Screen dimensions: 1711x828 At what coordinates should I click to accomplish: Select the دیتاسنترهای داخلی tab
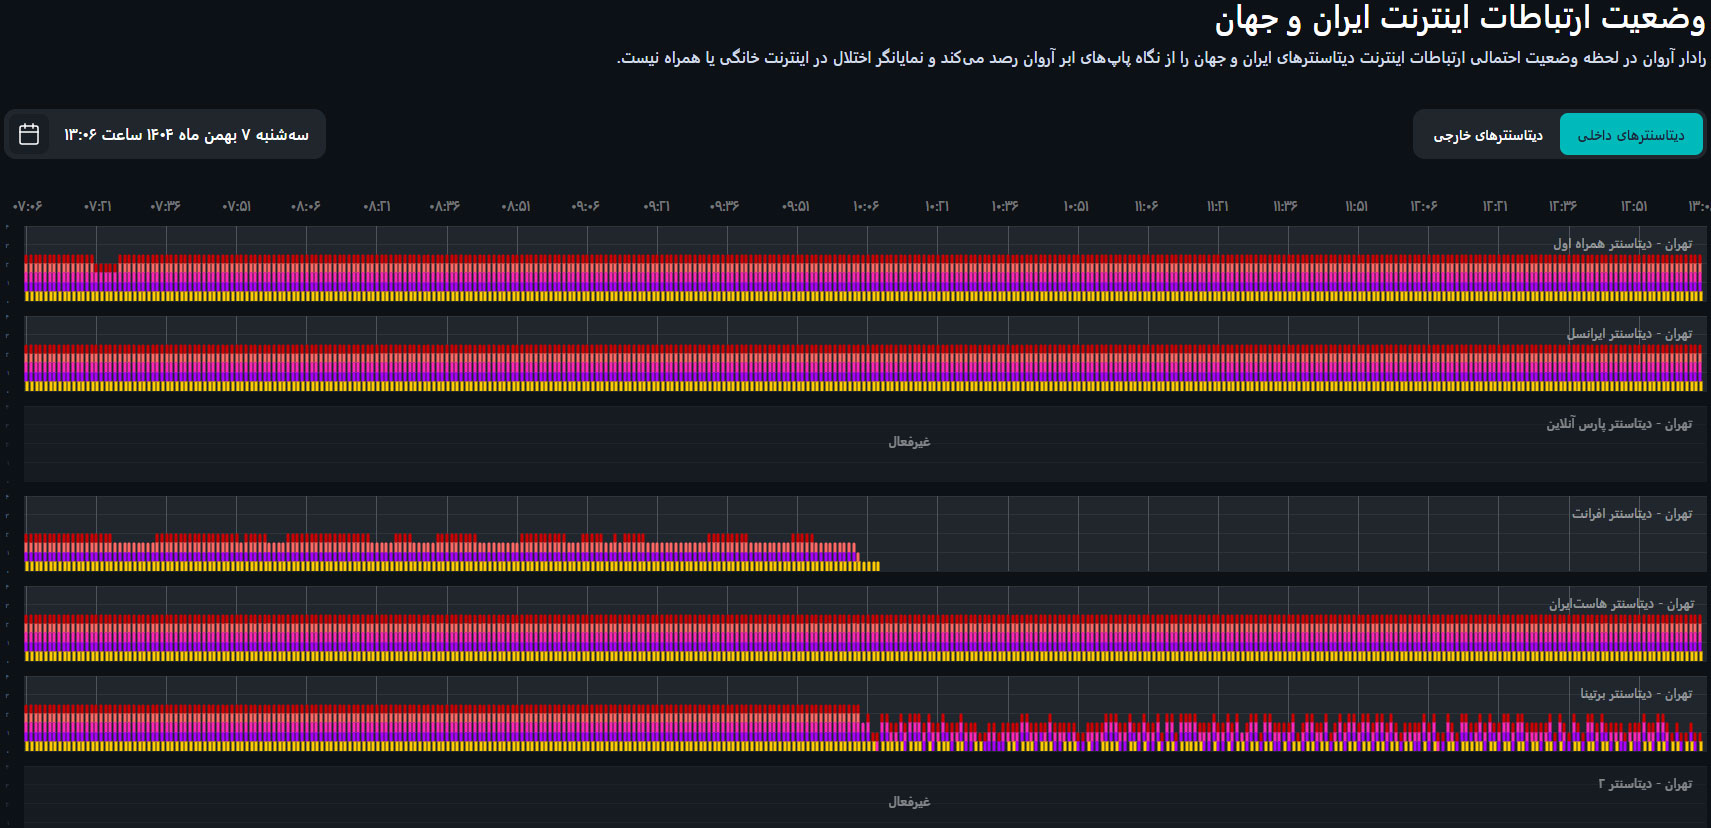1630,135
